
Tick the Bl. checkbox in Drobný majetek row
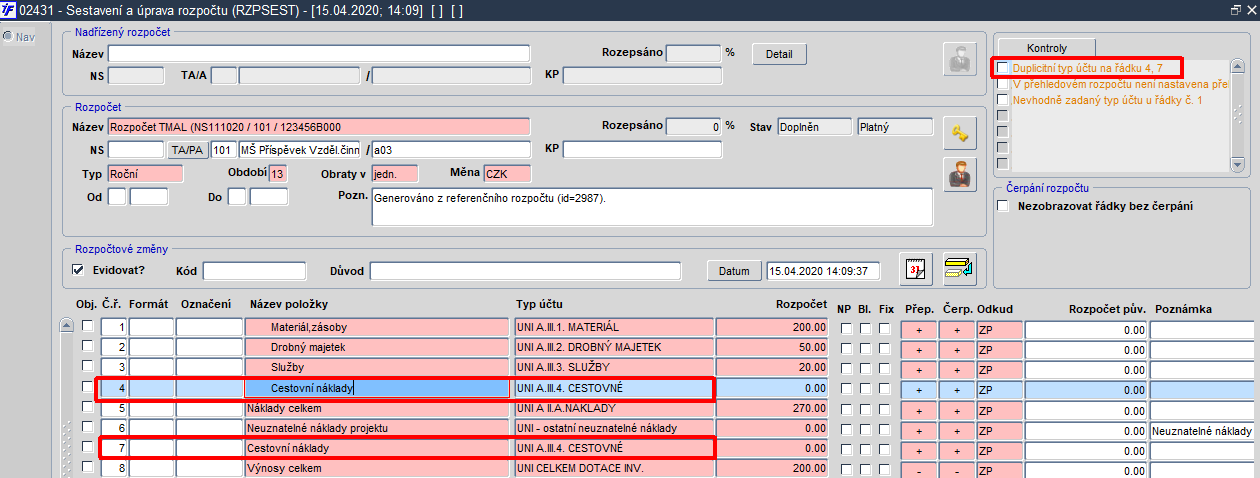[865, 347]
